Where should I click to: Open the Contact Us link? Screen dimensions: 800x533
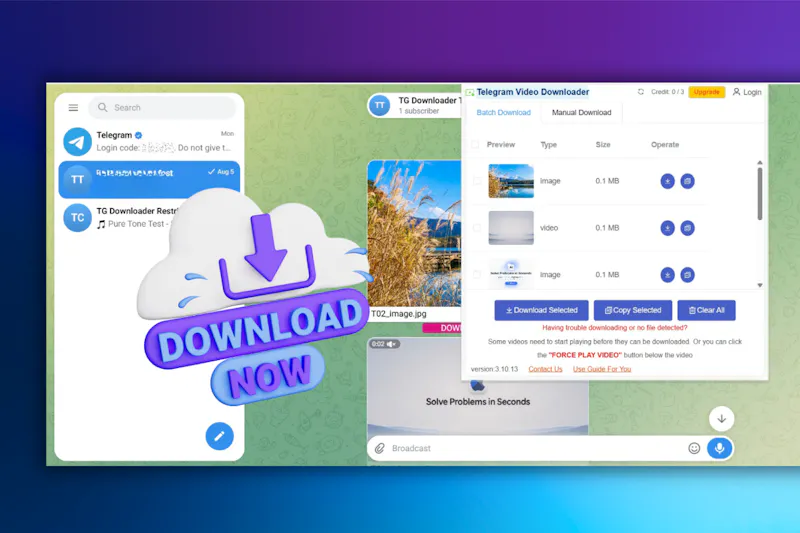pyautogui.click(x=545, y=369)
